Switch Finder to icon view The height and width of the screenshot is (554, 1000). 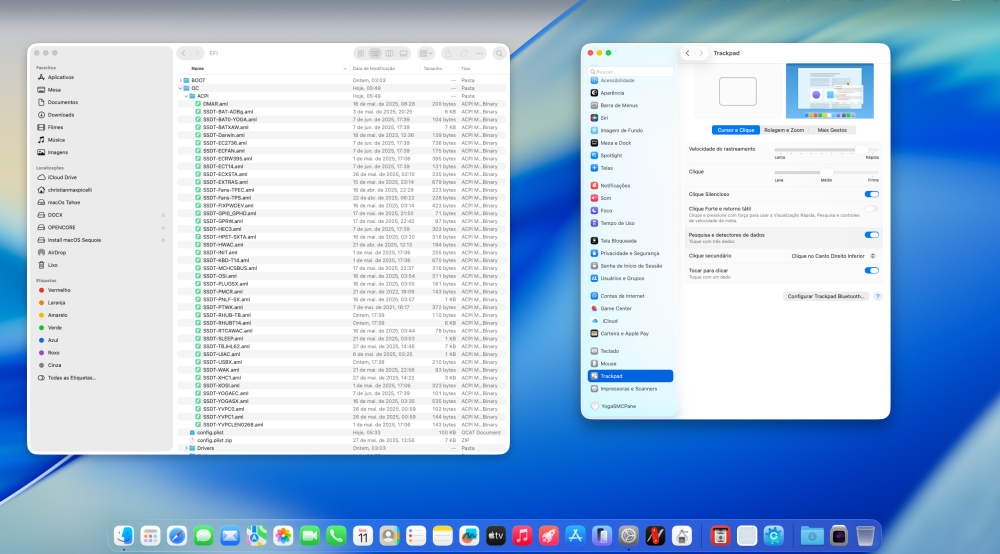click(361, 54)
